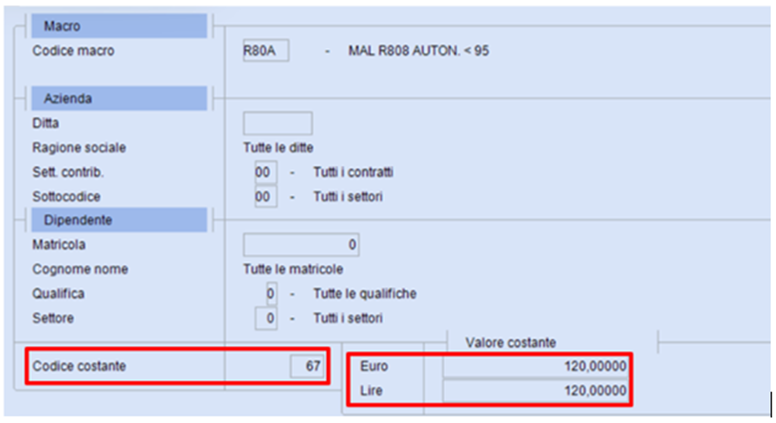Click the empty Ditta input field
This screenshot has height=423, width=776.
[278, 123]
